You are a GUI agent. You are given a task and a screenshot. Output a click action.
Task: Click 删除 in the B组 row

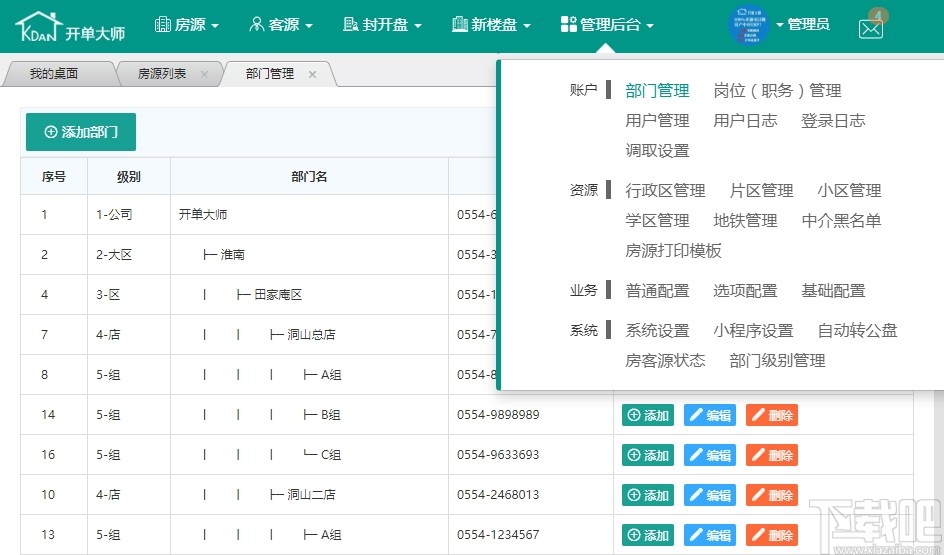[x=772, y=415]
